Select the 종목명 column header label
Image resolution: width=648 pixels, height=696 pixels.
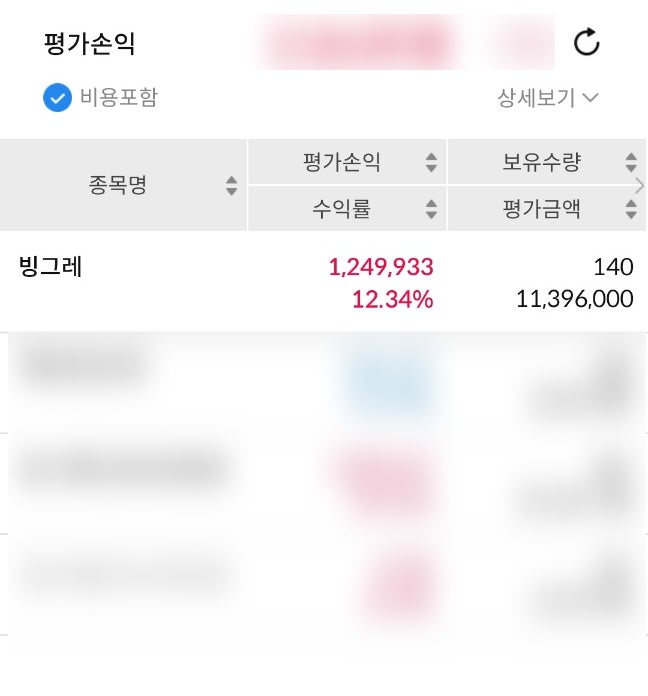pyautogui.click(x=118, y=185)
